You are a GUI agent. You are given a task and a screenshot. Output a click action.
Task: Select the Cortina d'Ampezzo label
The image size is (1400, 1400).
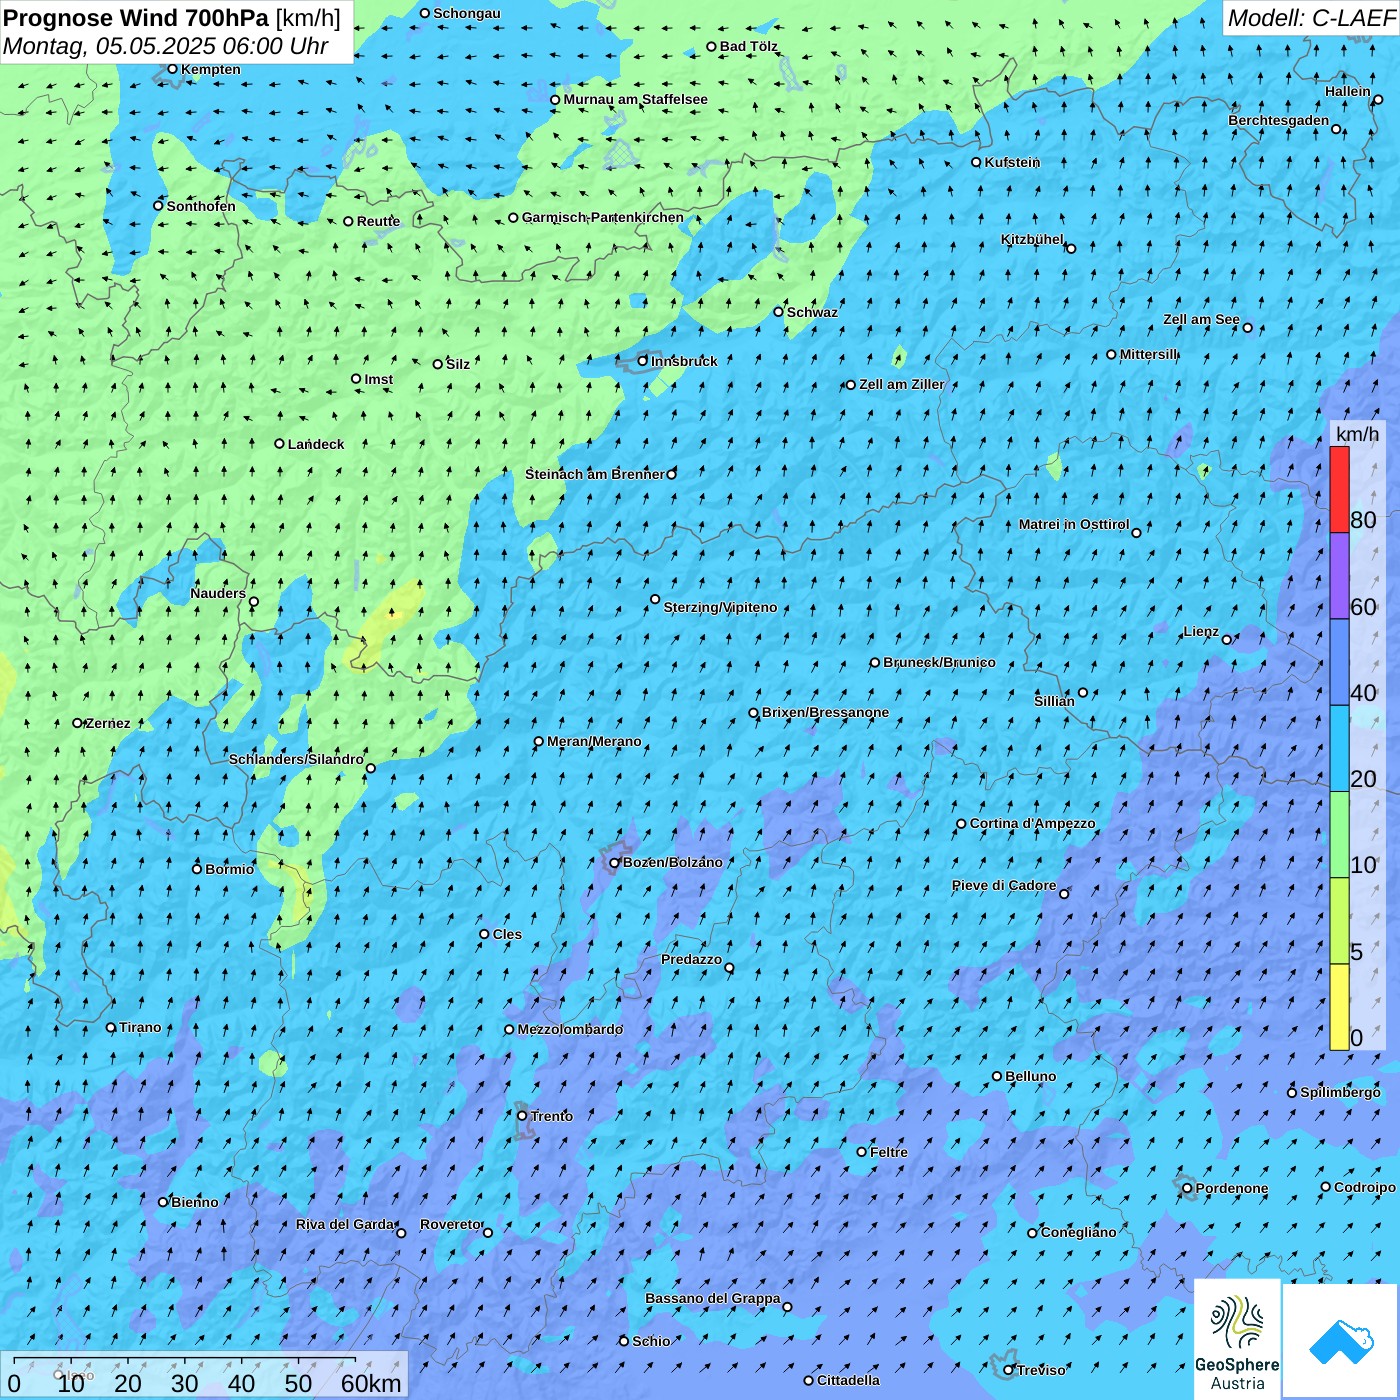click(1033, 823)
